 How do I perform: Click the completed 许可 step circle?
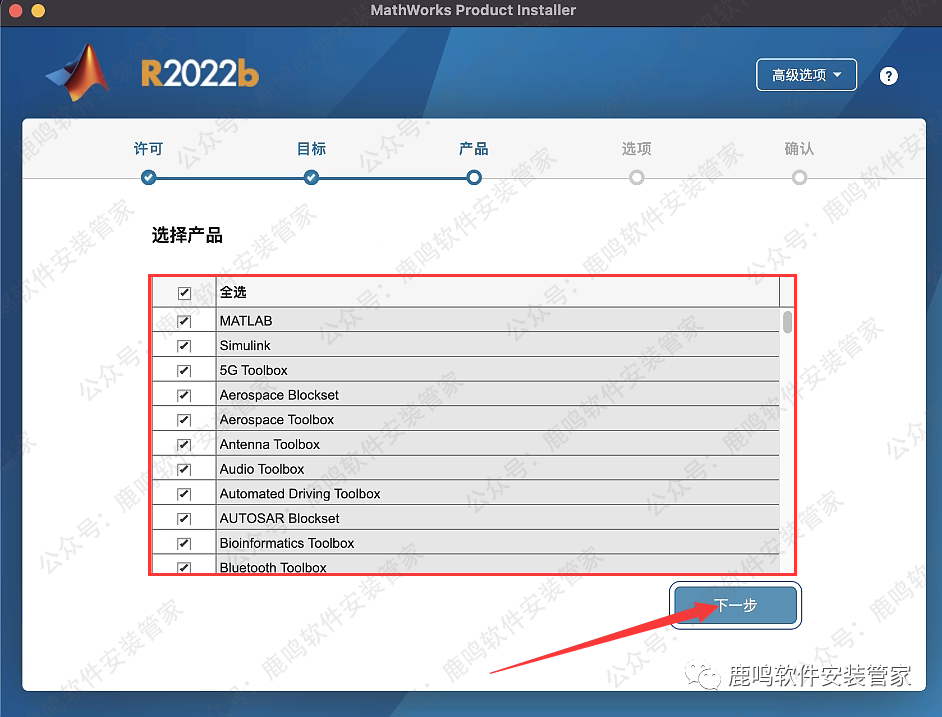(149, 178)
